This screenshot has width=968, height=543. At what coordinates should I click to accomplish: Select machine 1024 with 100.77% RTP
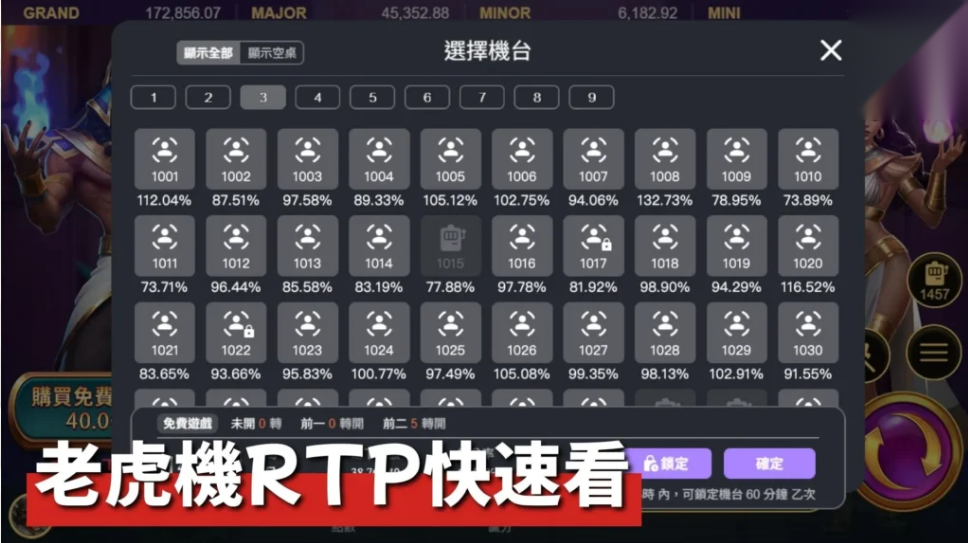tap(379, 332)
